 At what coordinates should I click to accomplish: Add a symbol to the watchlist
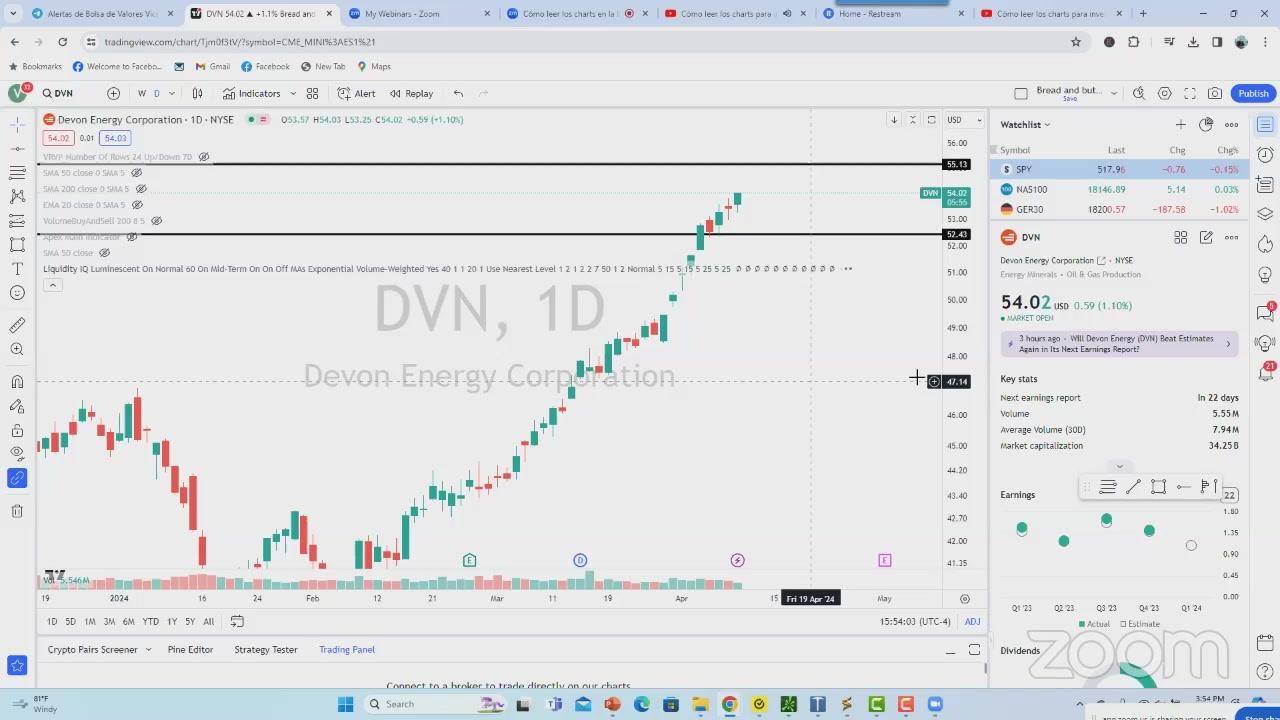1181,124
